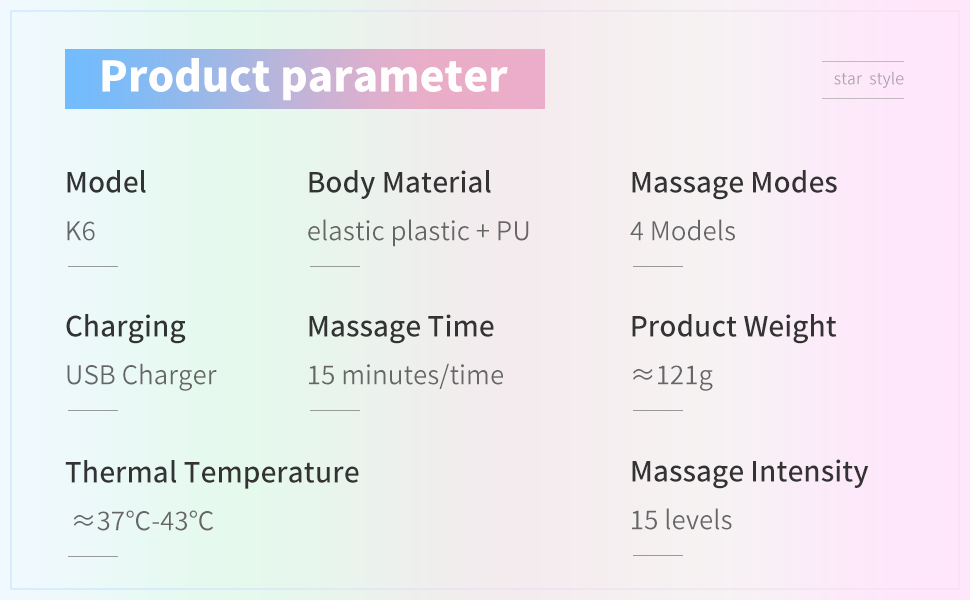Screen dimensions: 970x600
Task: Click the underline below K6
Action: [93, 267]
